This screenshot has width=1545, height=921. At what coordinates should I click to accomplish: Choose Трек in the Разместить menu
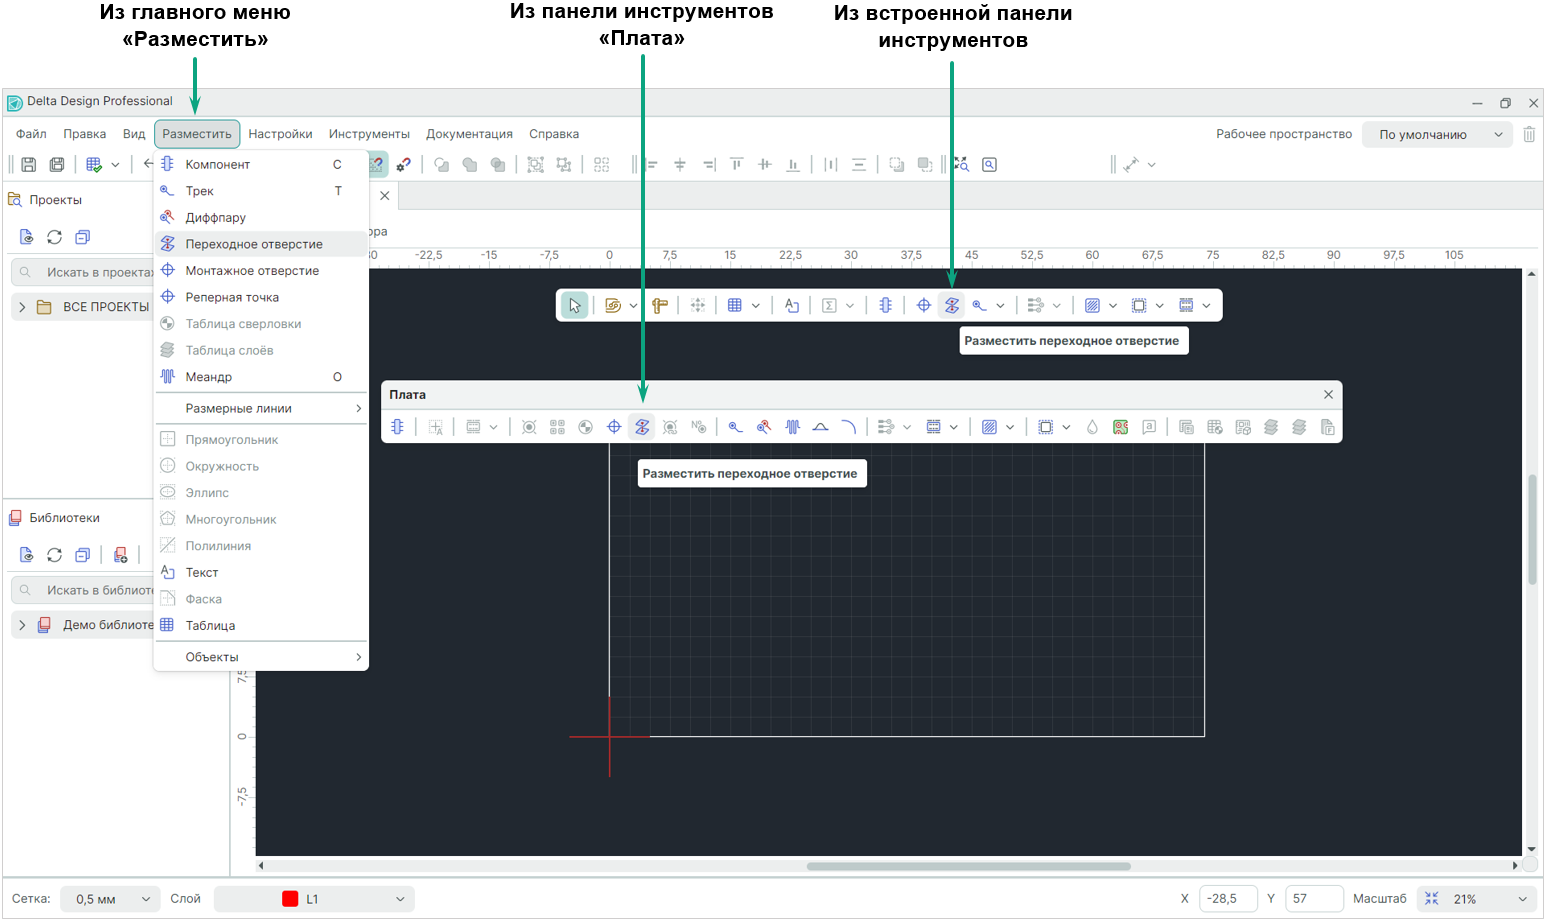[x=262, y=191]
